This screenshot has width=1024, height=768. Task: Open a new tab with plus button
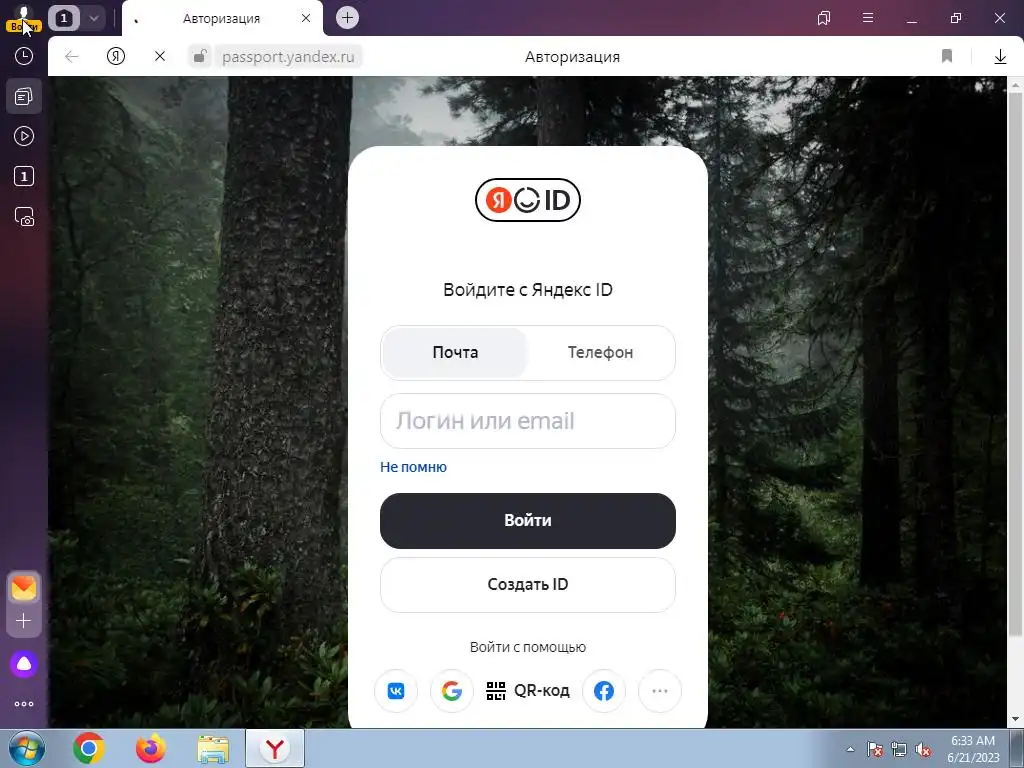pyautogui.click(x=347, y=18)
